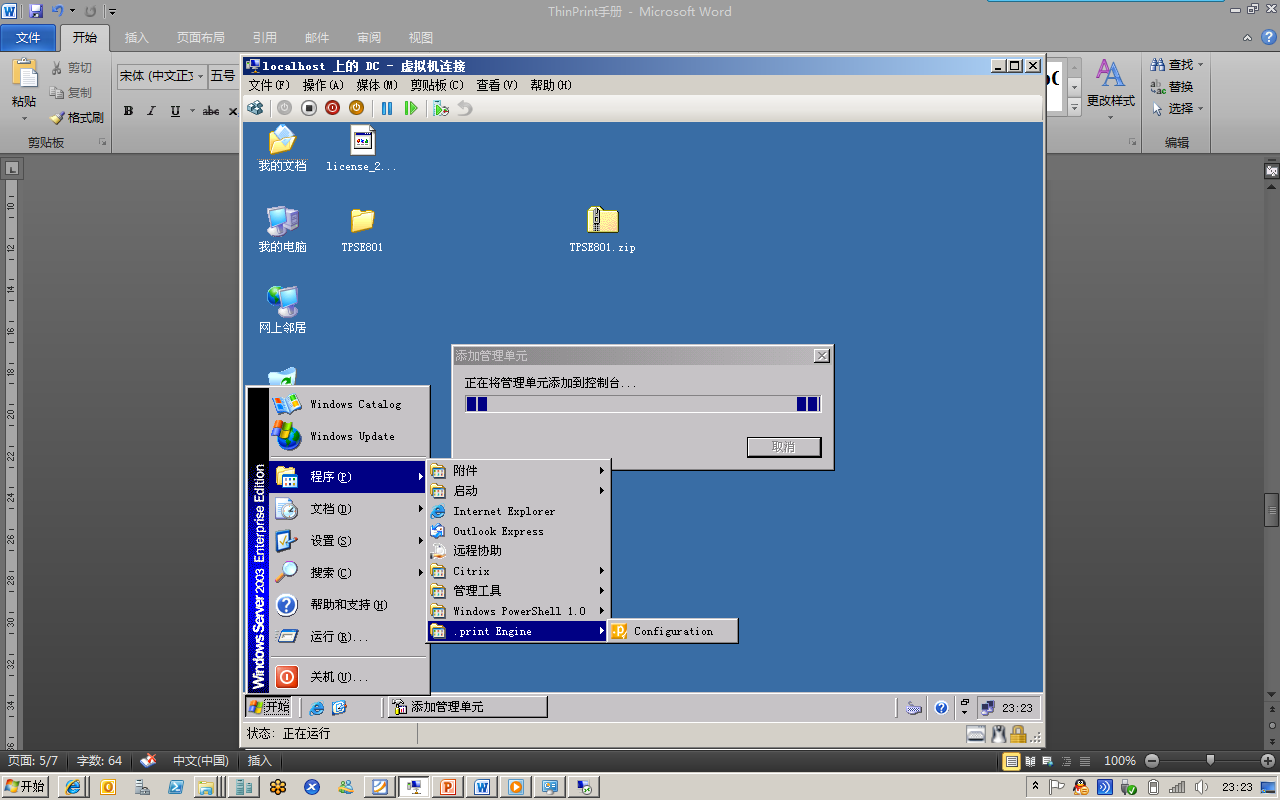Viewport: 1280px width, 800px height.
Task: Click 运行(R)... in Start menu
Action: click(349, 637)
